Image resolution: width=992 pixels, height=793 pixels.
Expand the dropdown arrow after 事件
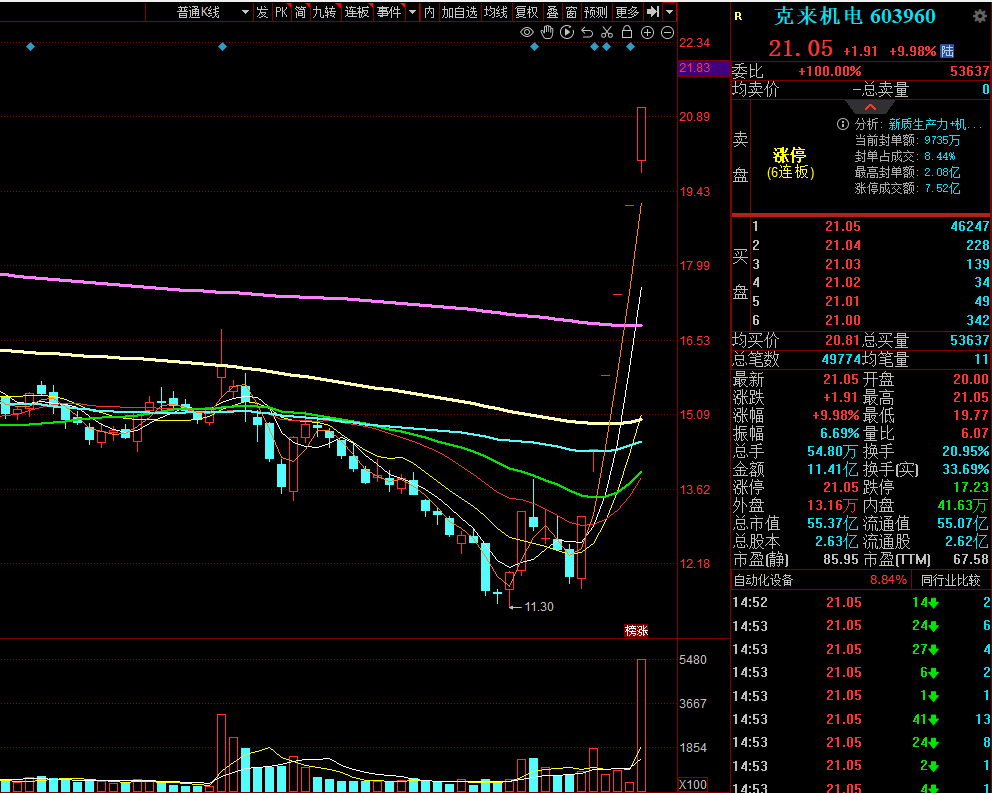point(411,13)
